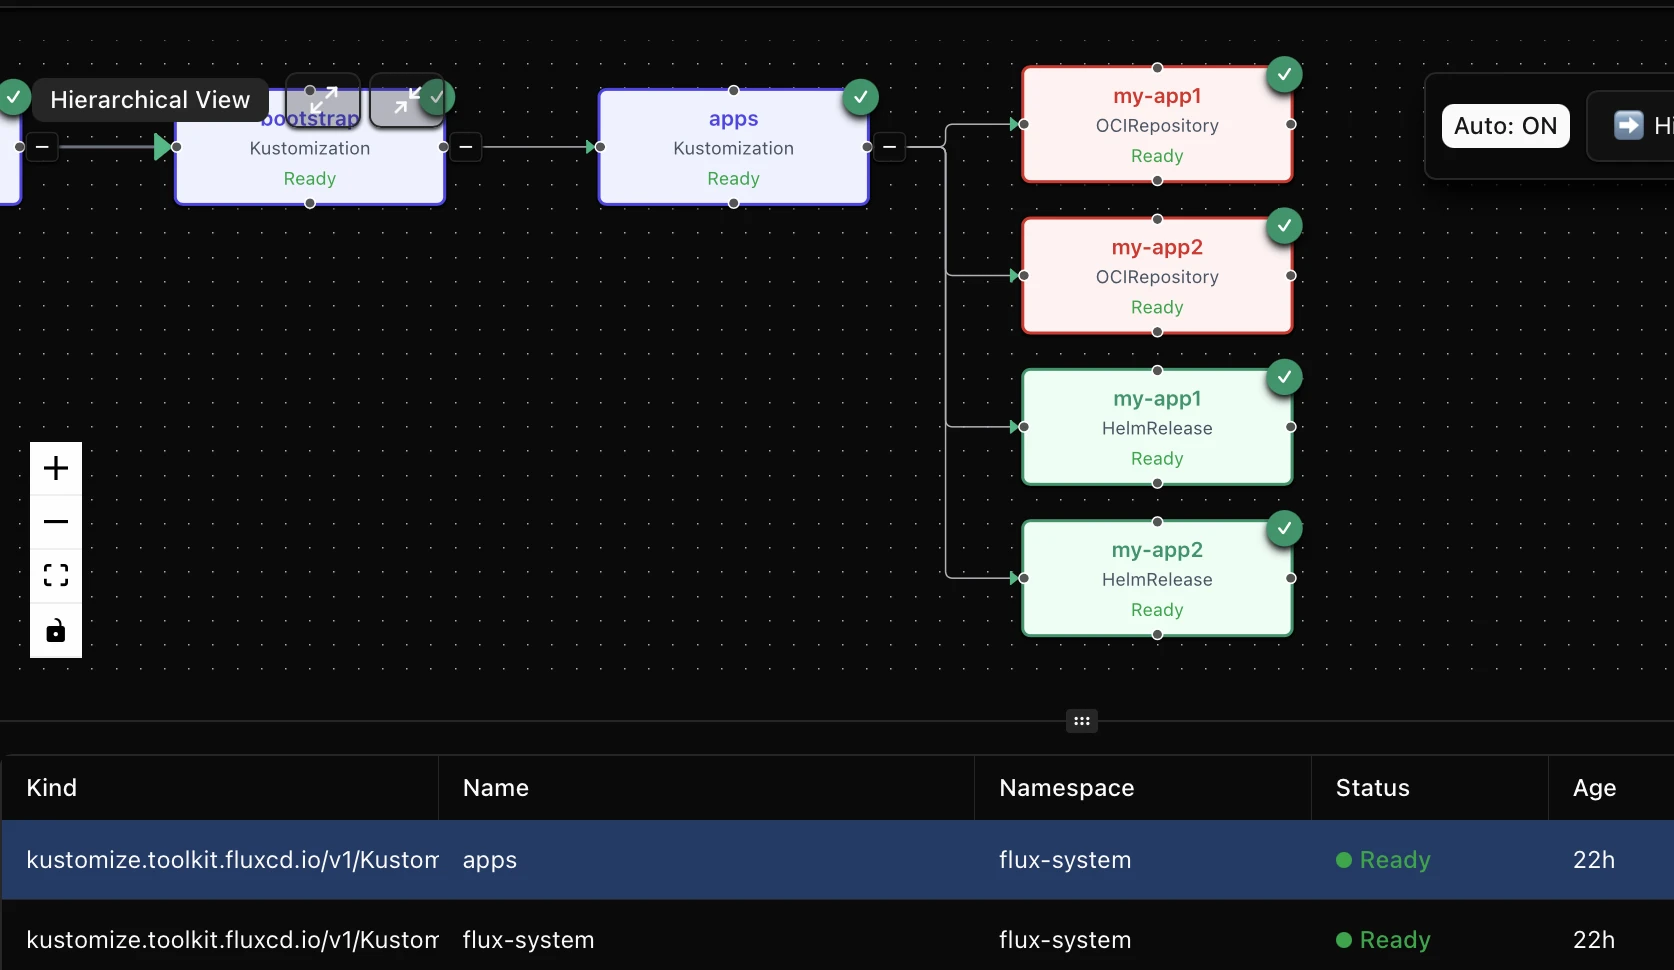Click the green check badge on my-app1 OCIRepository

tap(1285, 74)
